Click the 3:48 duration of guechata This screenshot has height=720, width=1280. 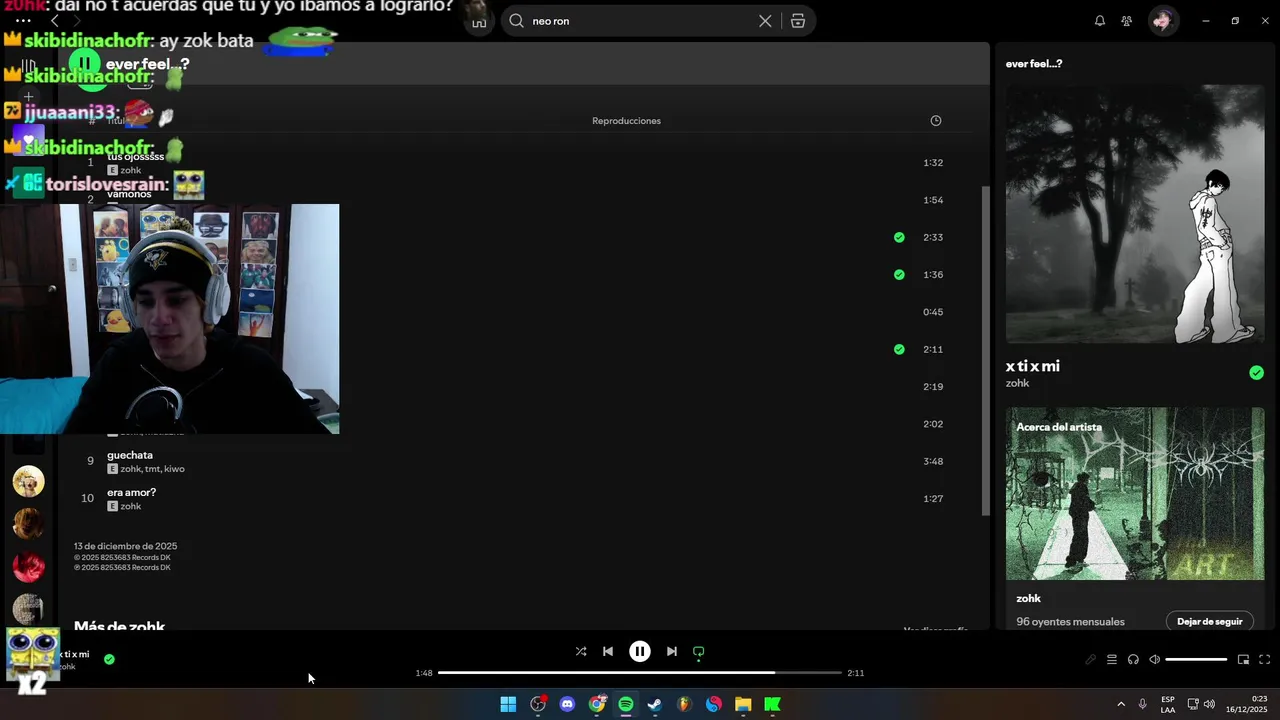click(933, 461)
